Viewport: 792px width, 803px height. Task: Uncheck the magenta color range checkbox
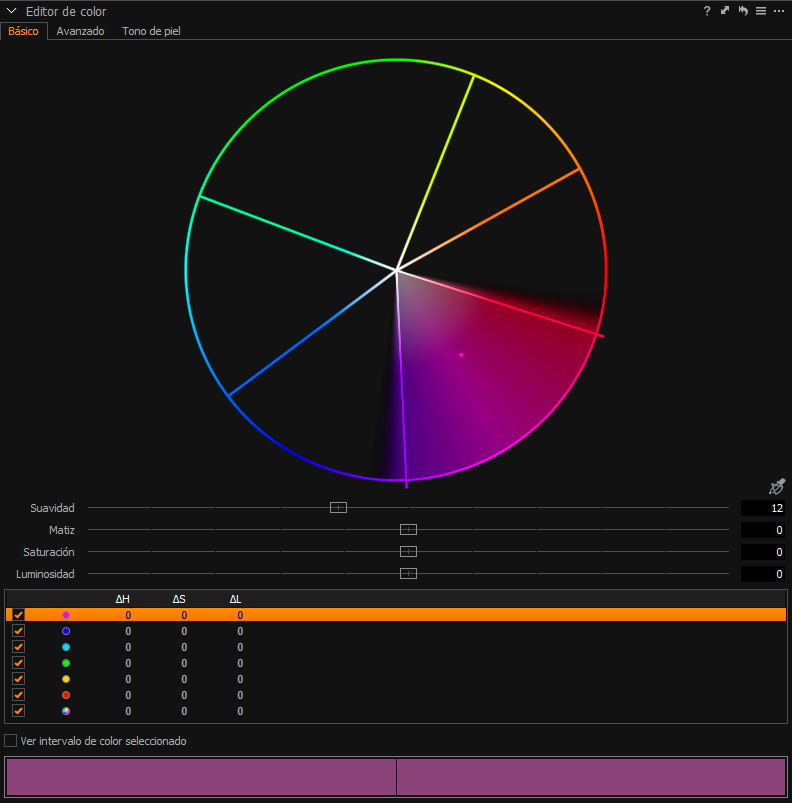pyautogui.click(x=18, y=615)
